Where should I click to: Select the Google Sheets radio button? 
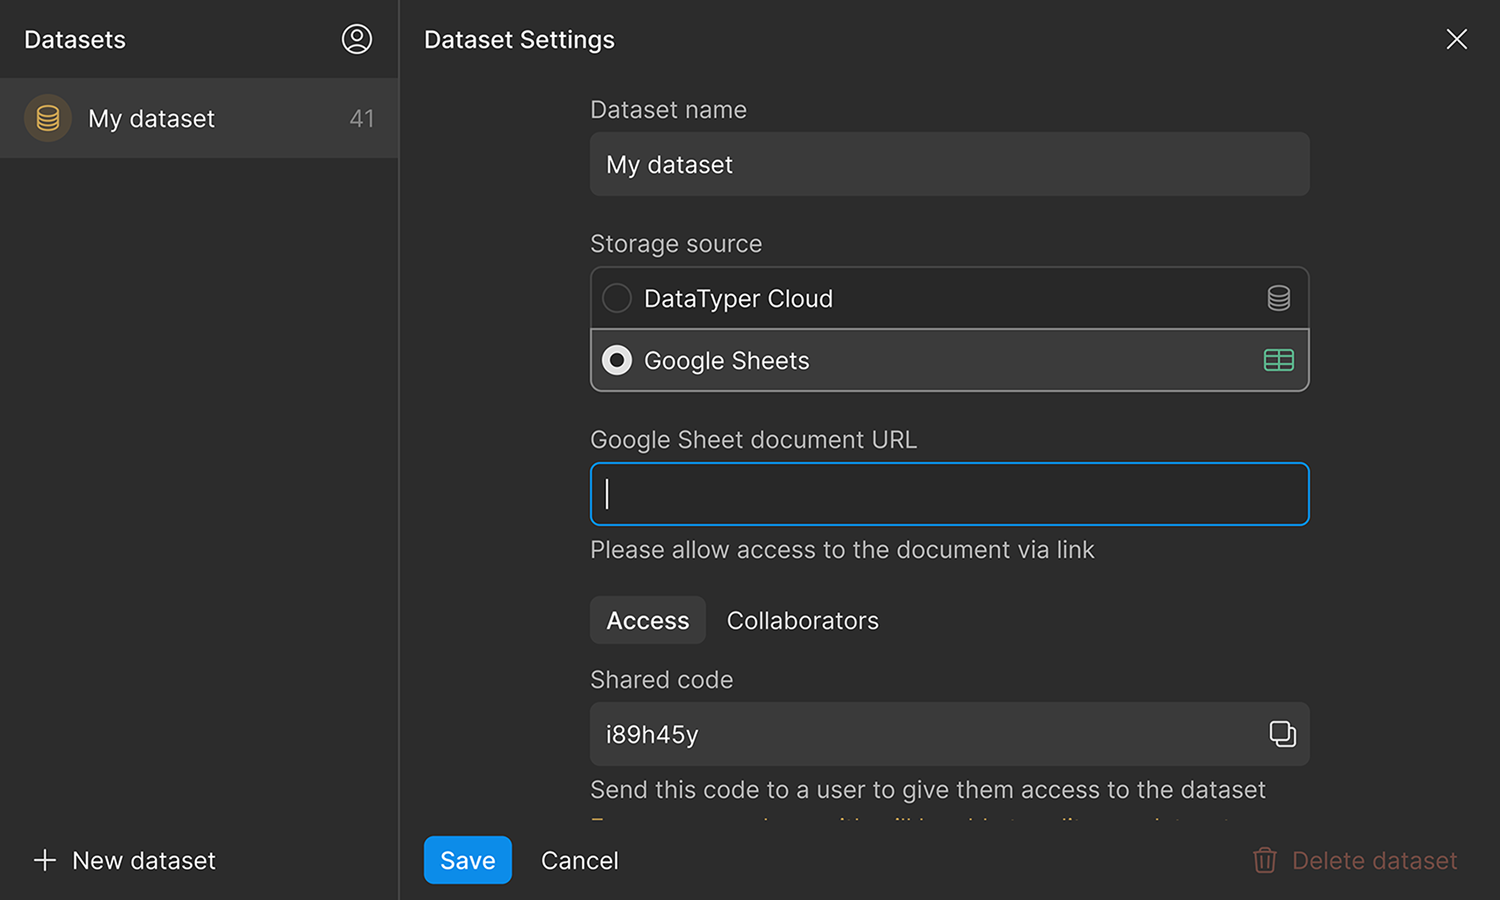coord(617,360)
